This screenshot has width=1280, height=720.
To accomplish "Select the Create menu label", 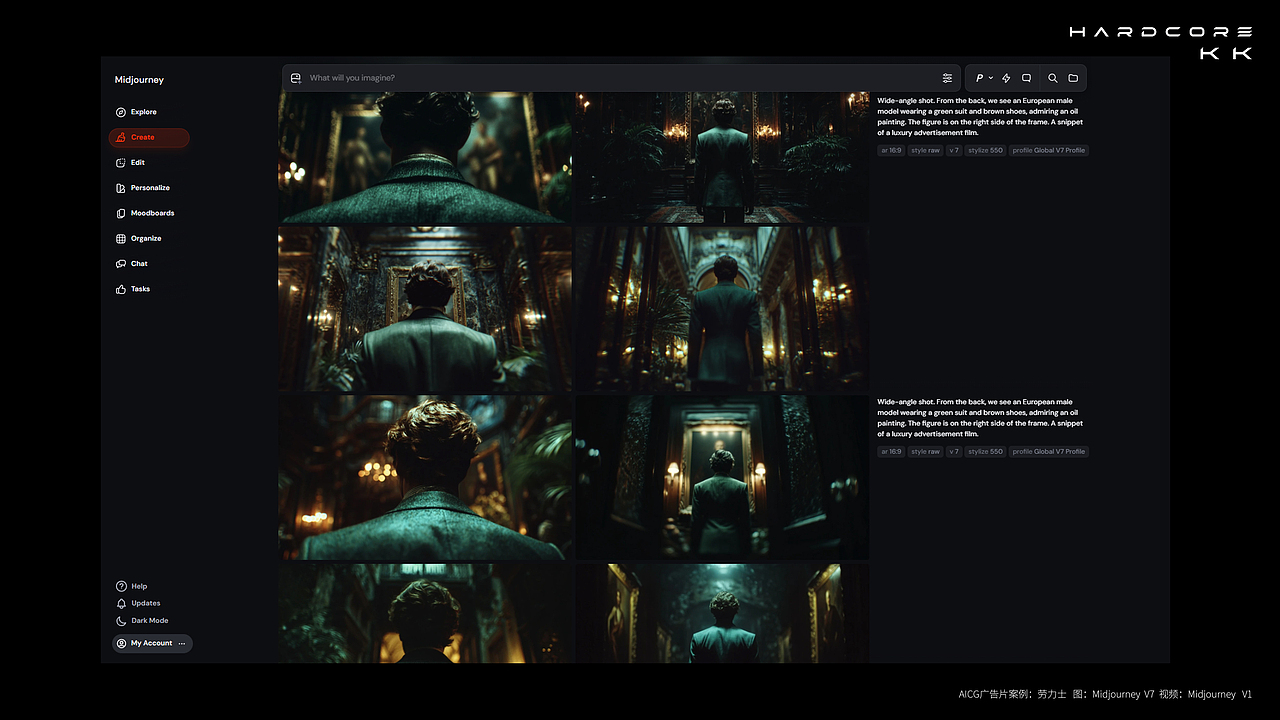I will [x=143, y=137].
